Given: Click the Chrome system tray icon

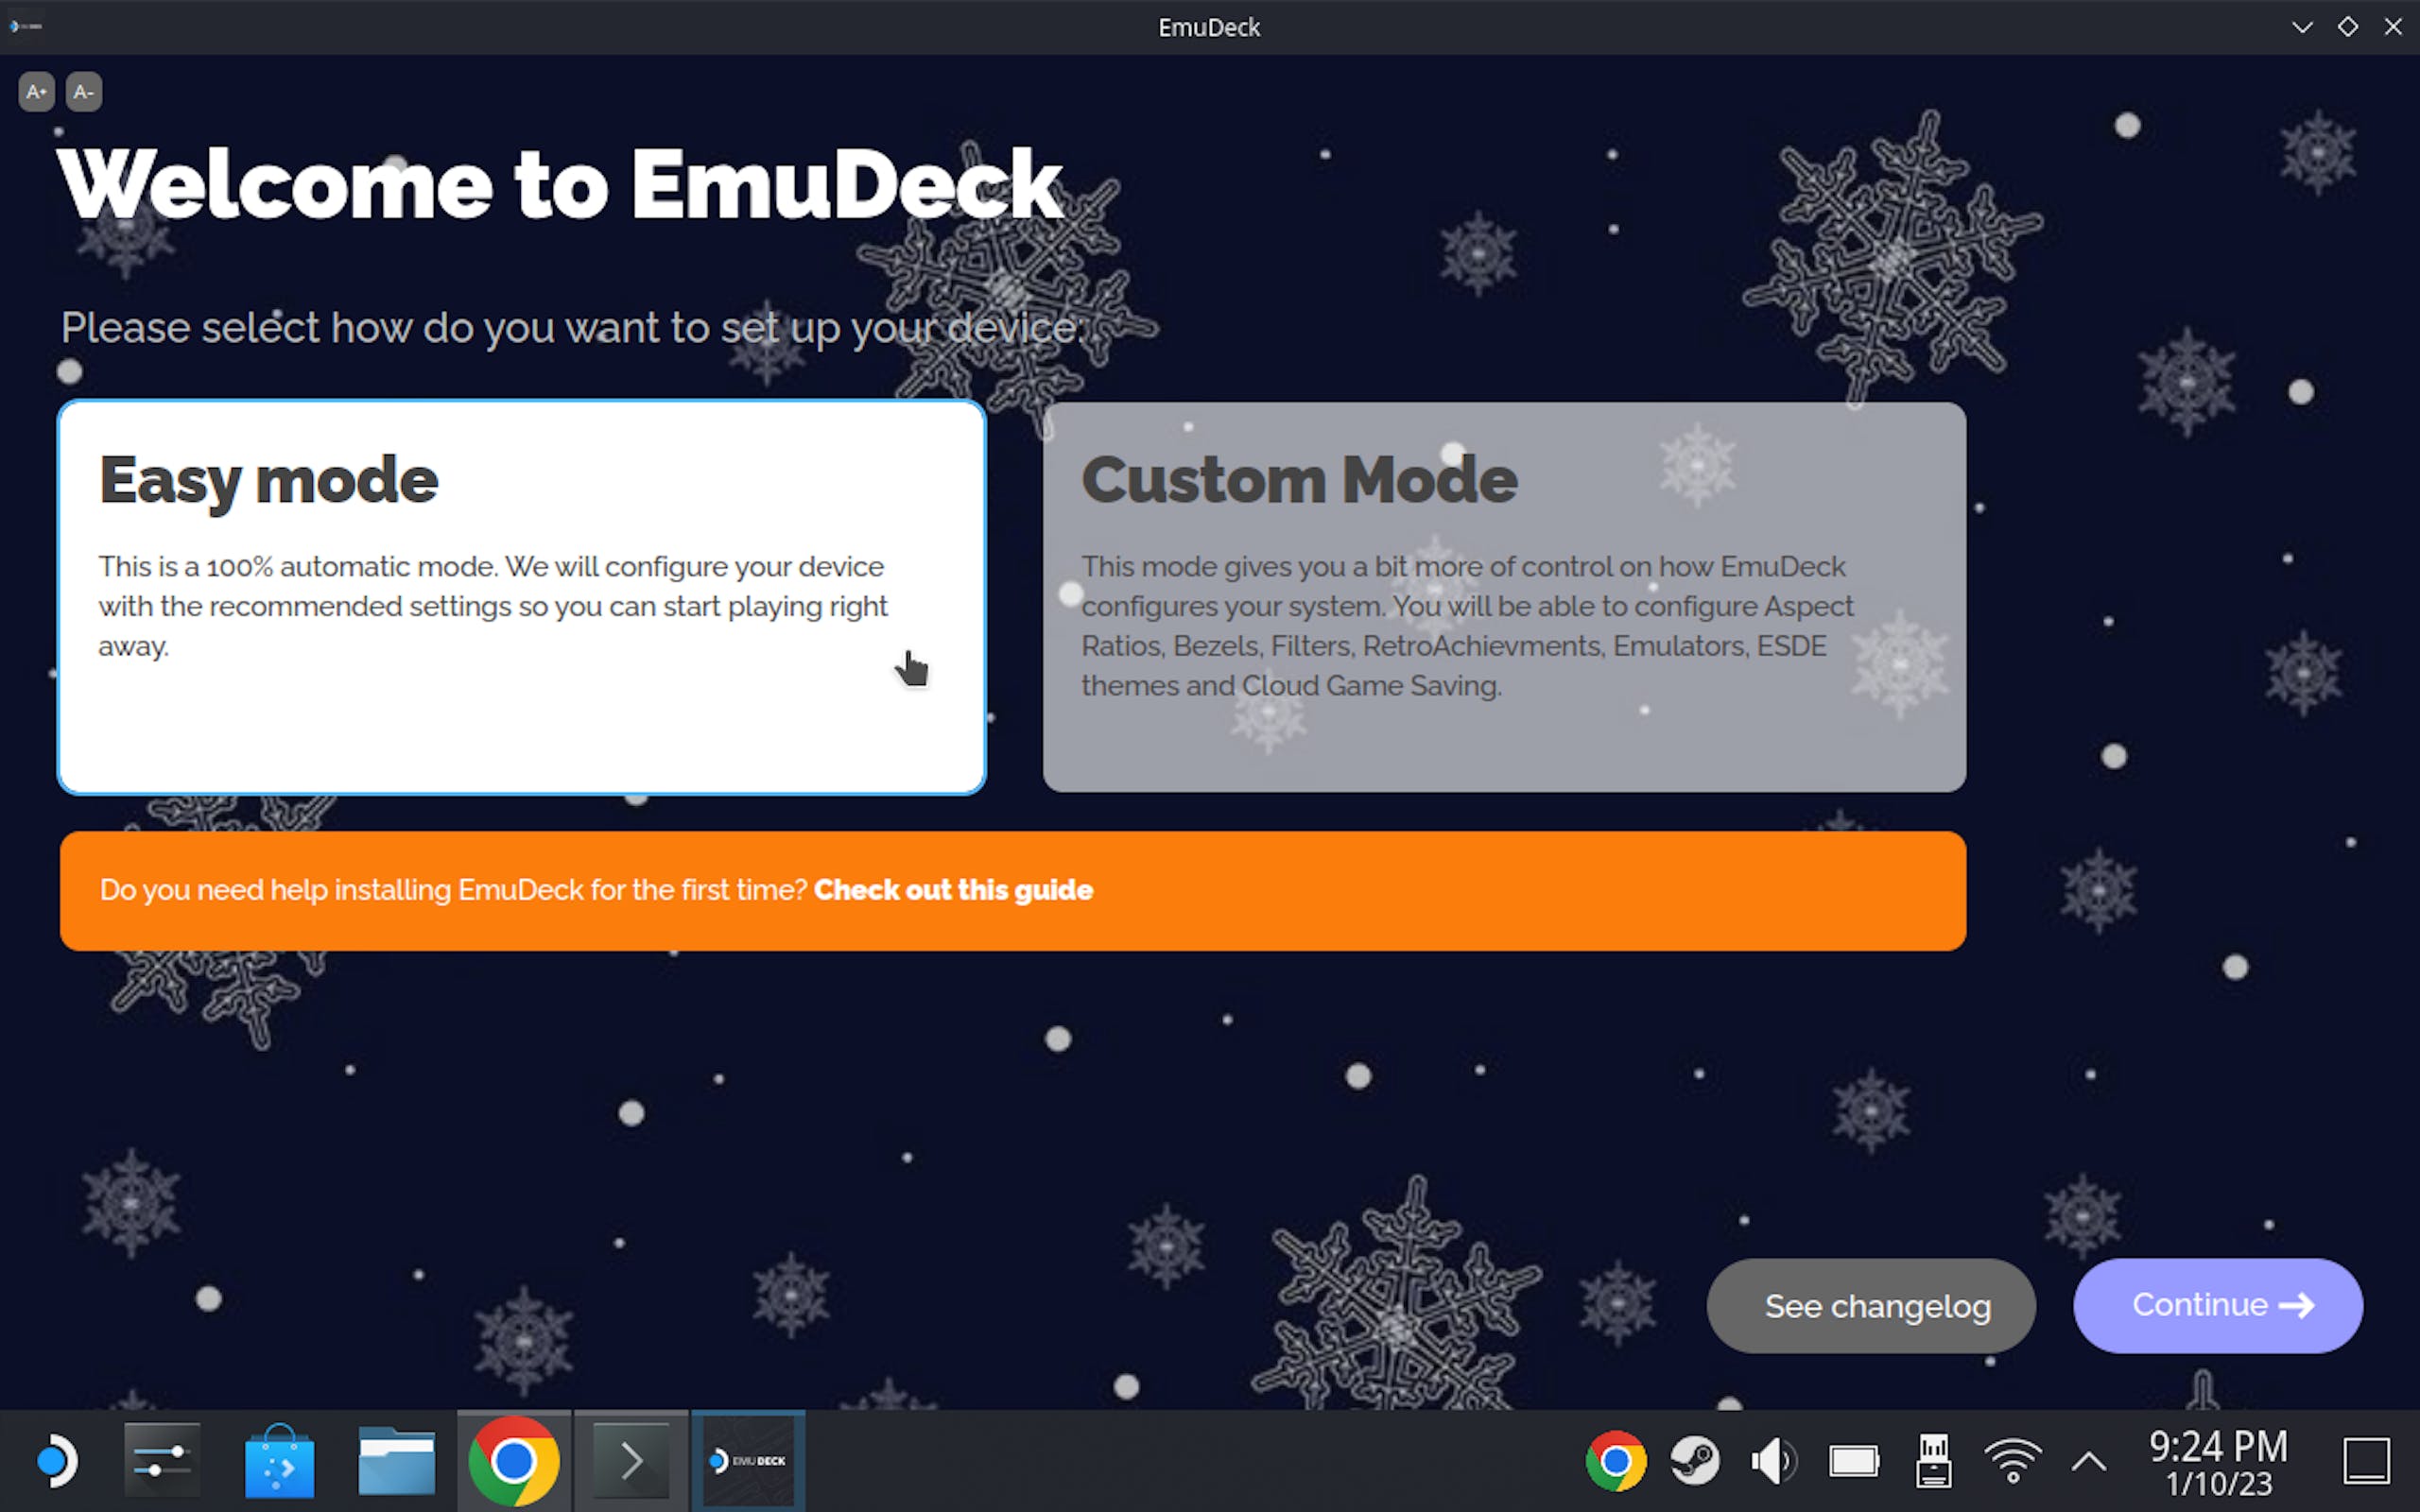Looking at the screenshot, I should coord(1616,1461).
